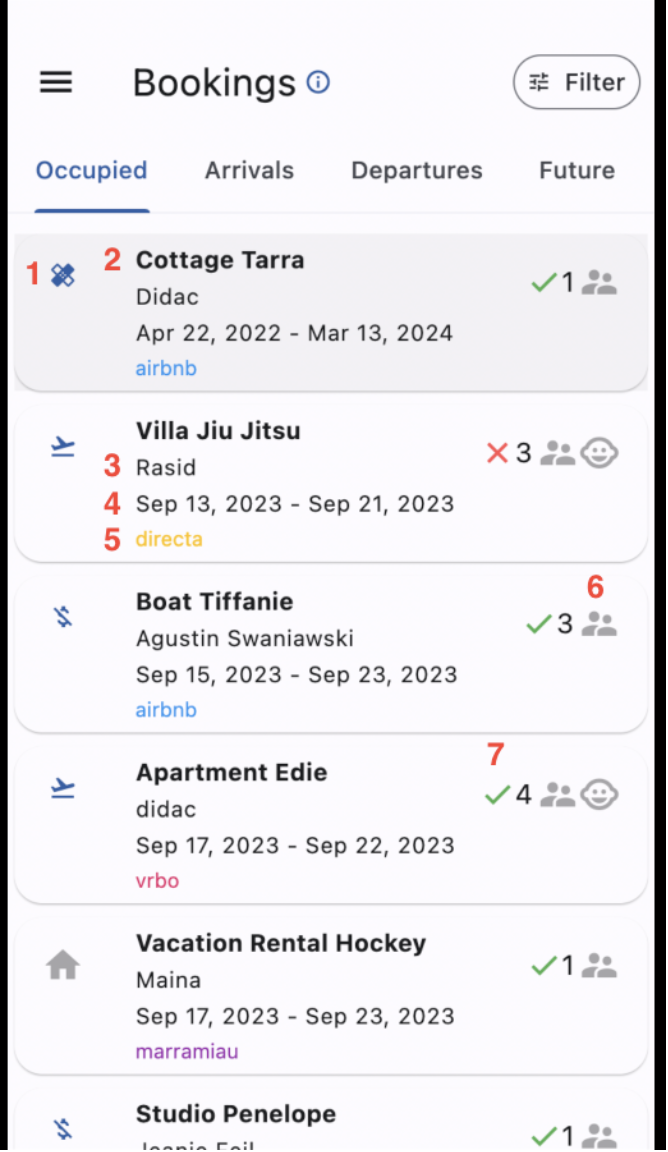Toggle the green checkmark on Cottage Tarra
The width and height of the screenshot is (668, 1152).
pos(543,281)
